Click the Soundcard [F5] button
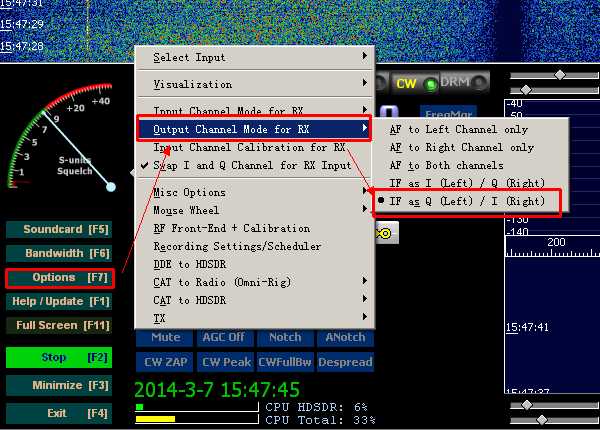 pyautogui.click(x=59, y=230)
